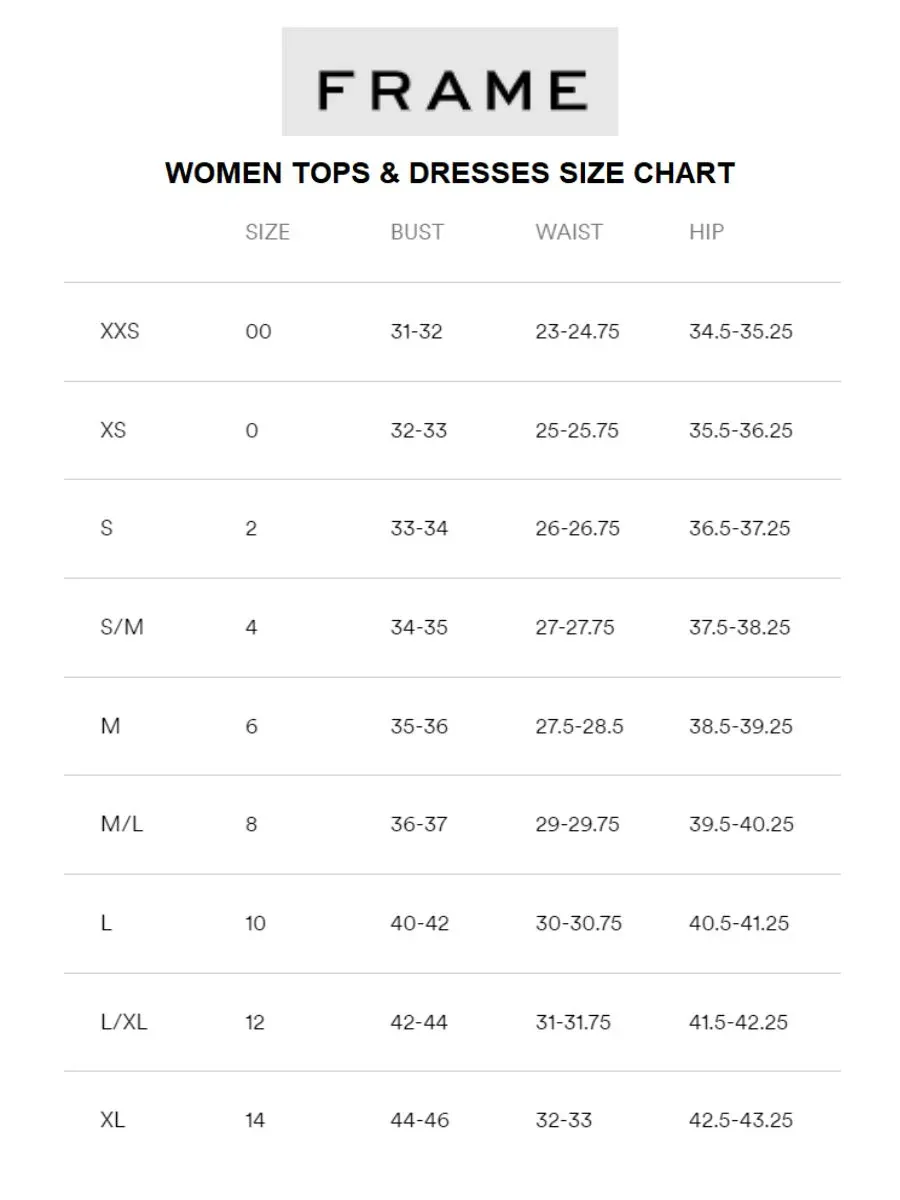Click the HIP column header

tap(706, 232)
